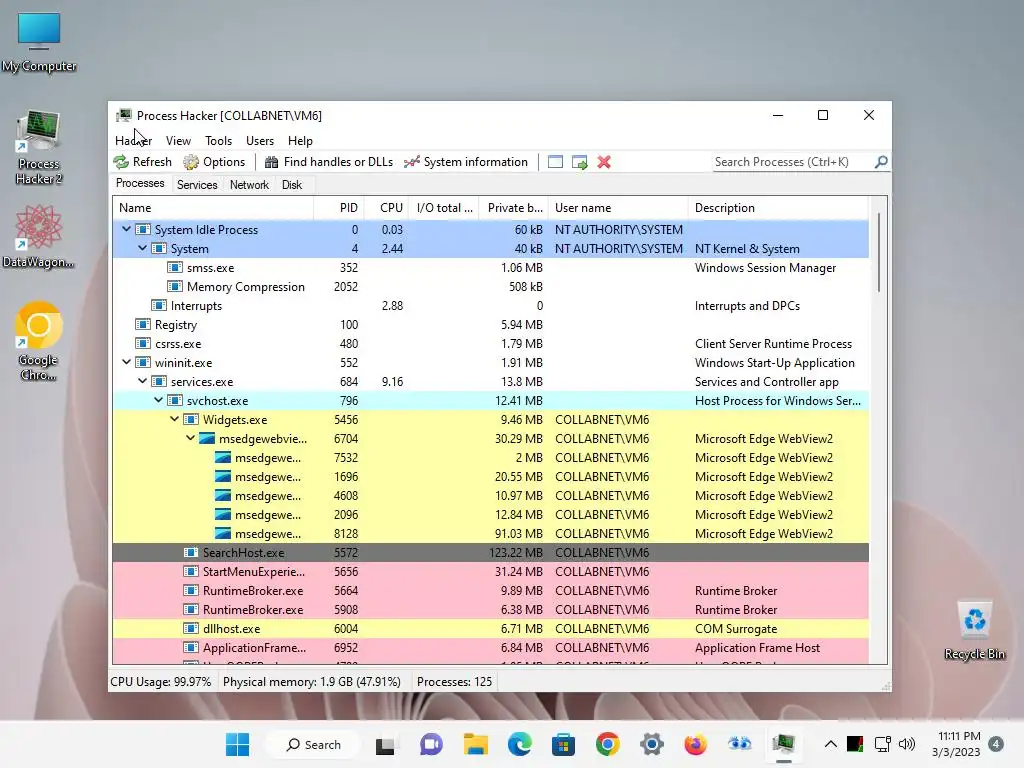
Task: Open System information graph icon
Action: click(x=411, y=162)
